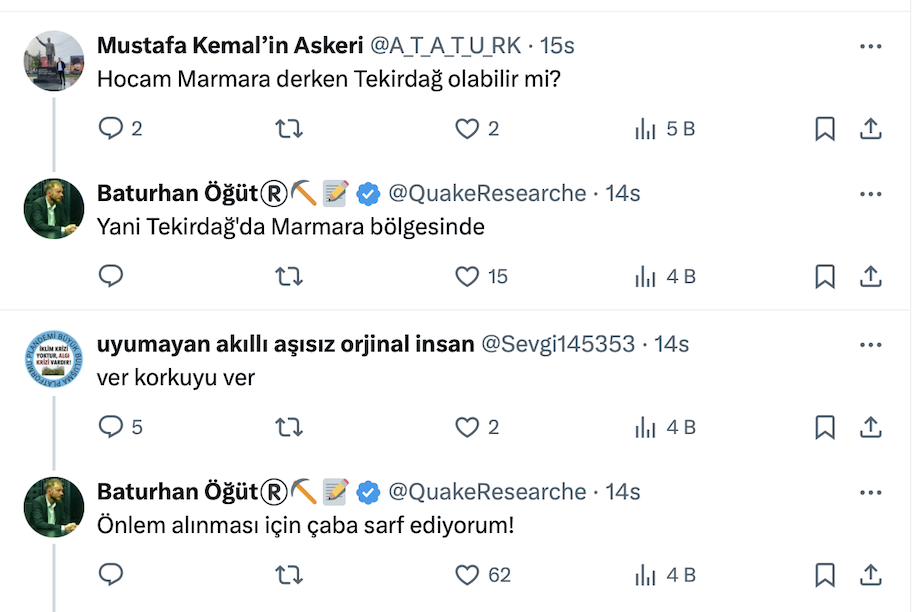Retweet the 'ver korkuyu ver' tweet
This screenshot has height=612, width=924.
[289, 427]
